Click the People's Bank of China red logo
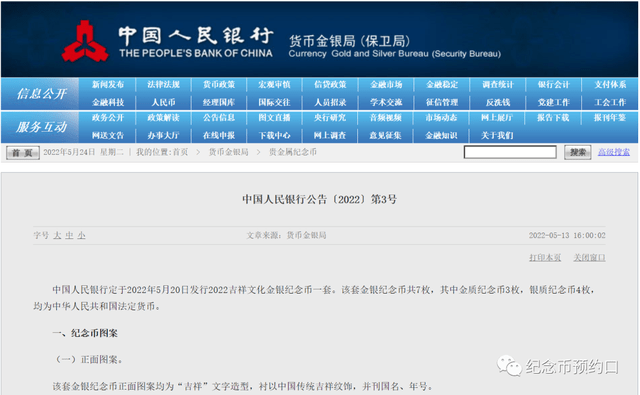Image resolution: width=640 pixels, height=395 pixels. click(x=85, y=41)
